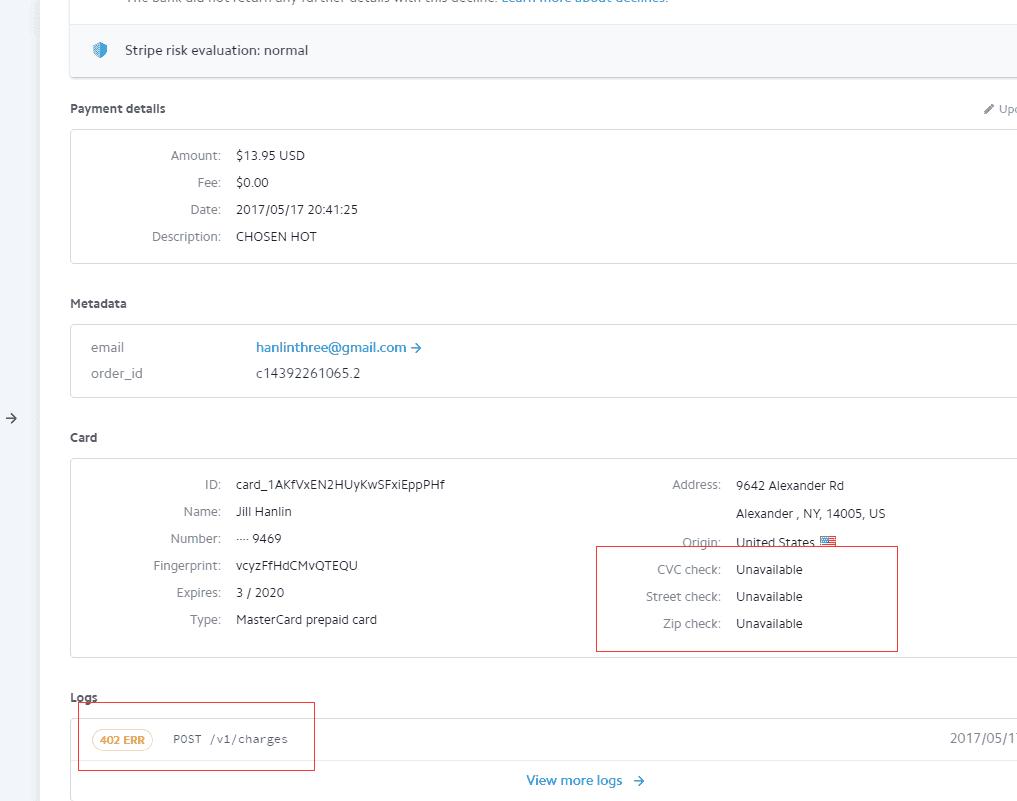Viewport: 1017px width, 801px height.
Task: Click the Stripe risk evaluation: normal text
Action: (x=216, y=50)
